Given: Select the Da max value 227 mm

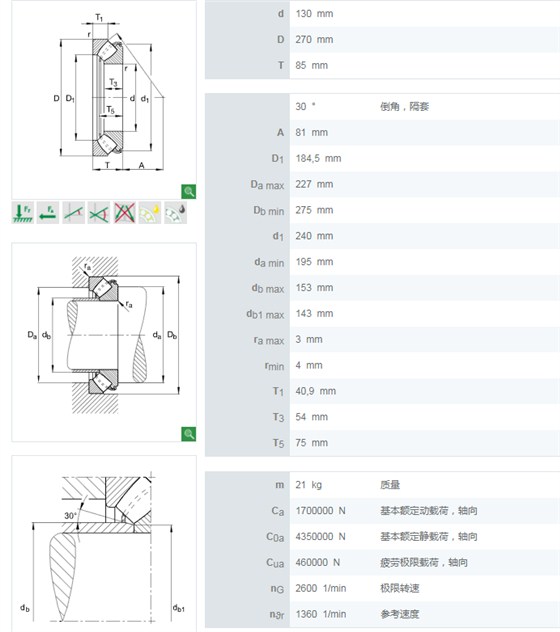Looking at the screenshot, I should 314,184.
